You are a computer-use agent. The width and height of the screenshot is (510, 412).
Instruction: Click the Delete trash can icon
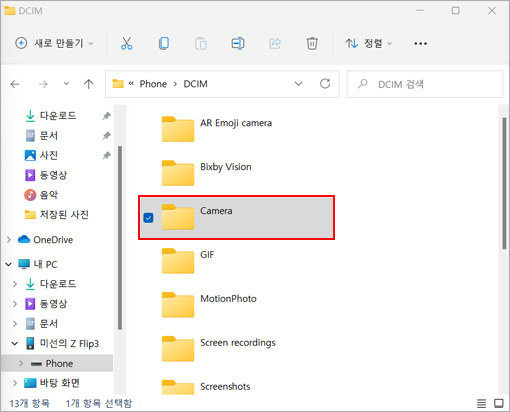pos(312,44)
